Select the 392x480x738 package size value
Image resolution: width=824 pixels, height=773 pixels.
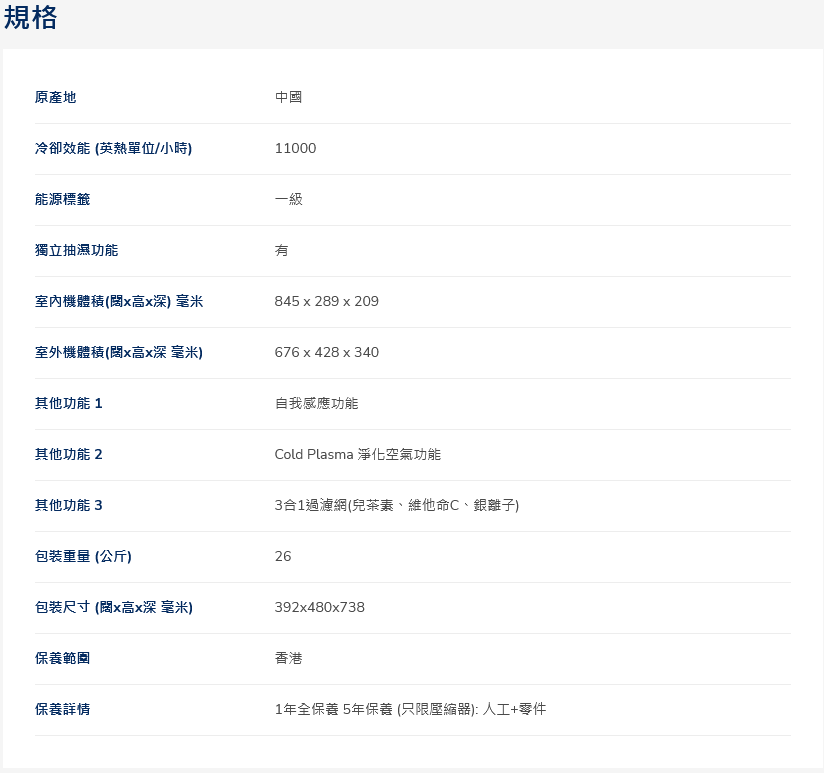[x=319, y=607]
